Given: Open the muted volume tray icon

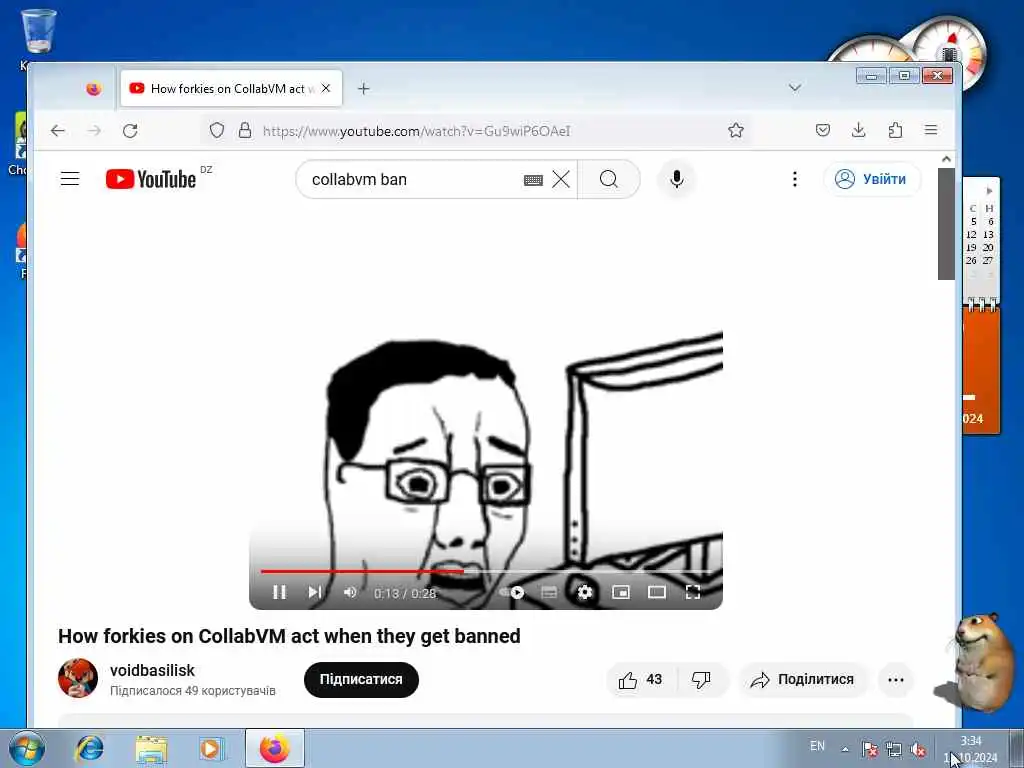Looking at the screenshot, I should tap(918, 749).
